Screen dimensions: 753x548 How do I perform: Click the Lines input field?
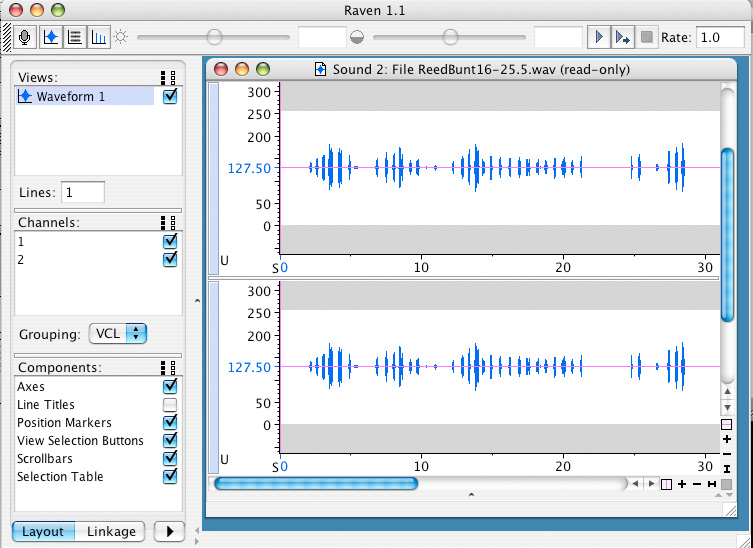[83, 193]
